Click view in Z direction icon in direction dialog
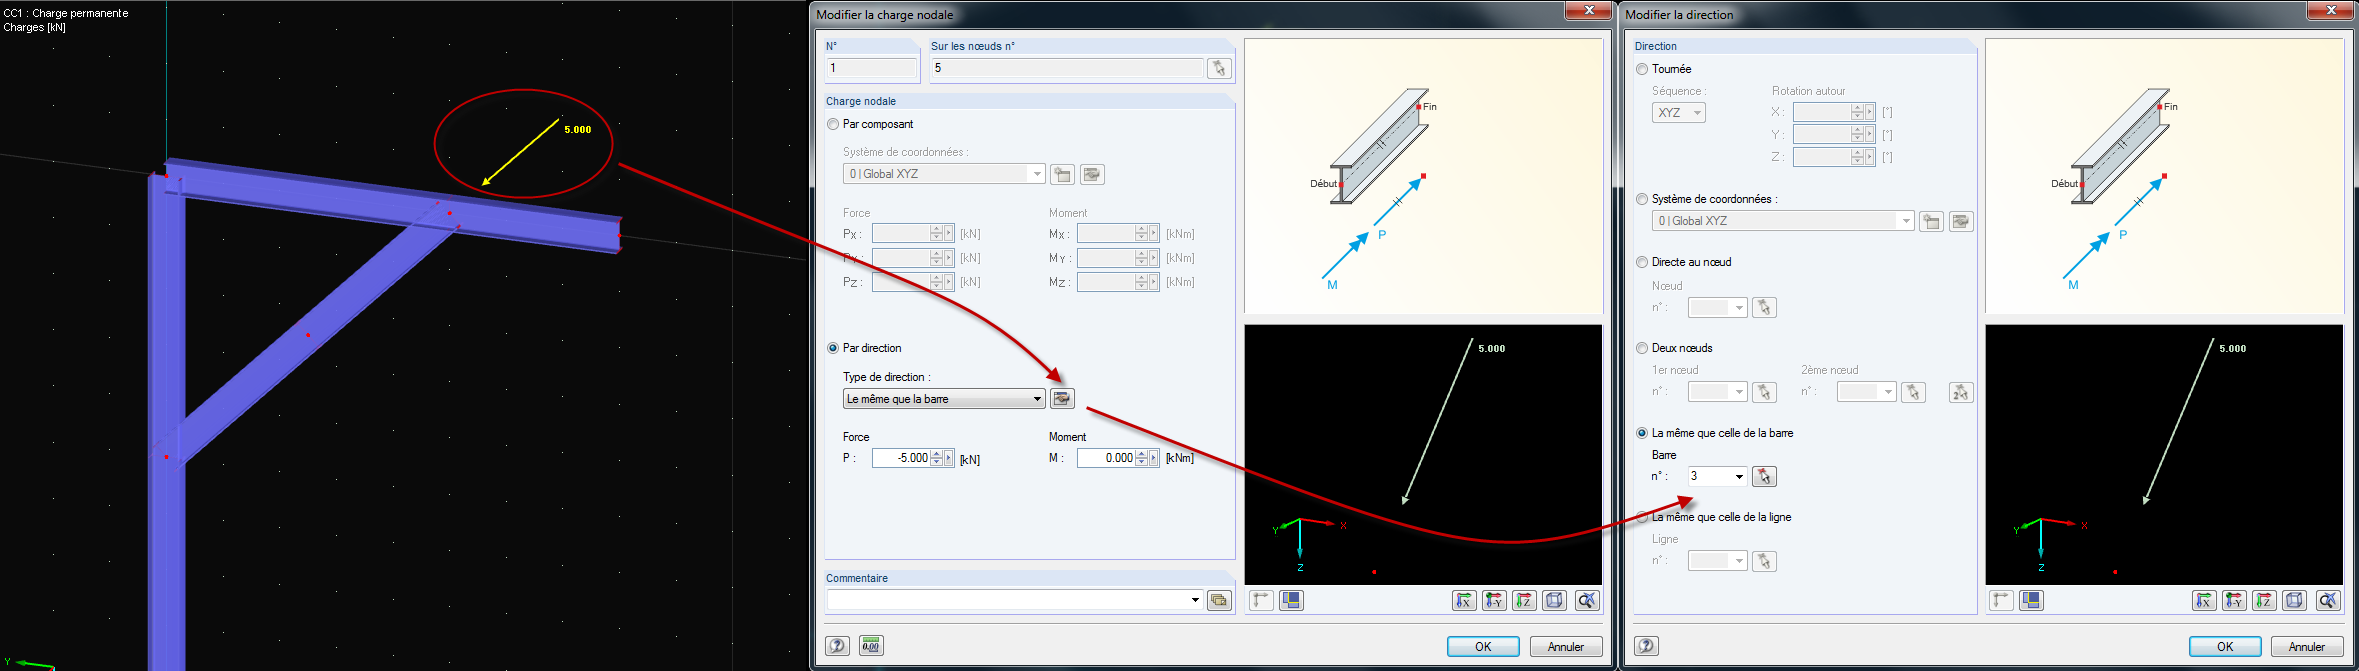This screenshot has width=2359, height=671. pyautogui.click(x=2264, y=600)
